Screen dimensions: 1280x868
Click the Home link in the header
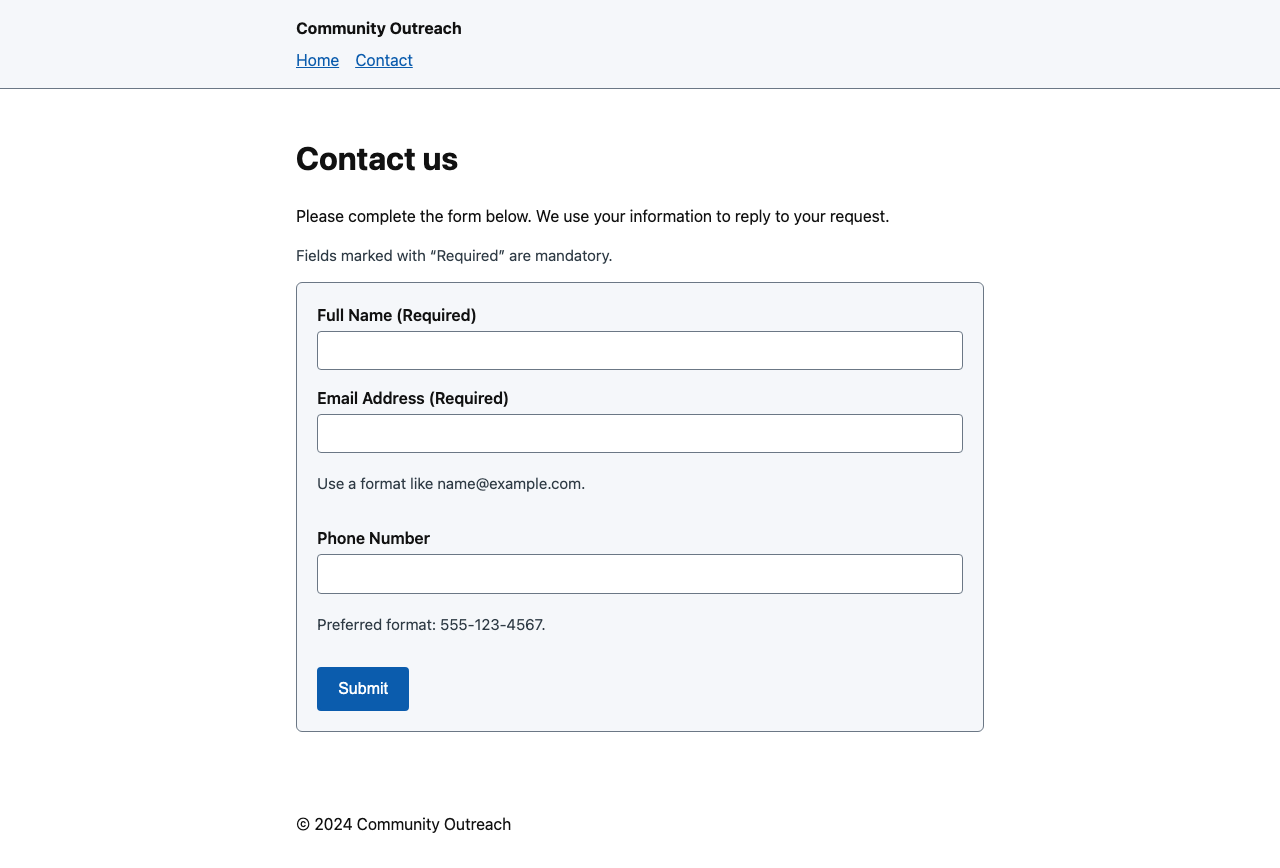coord(317,60)
